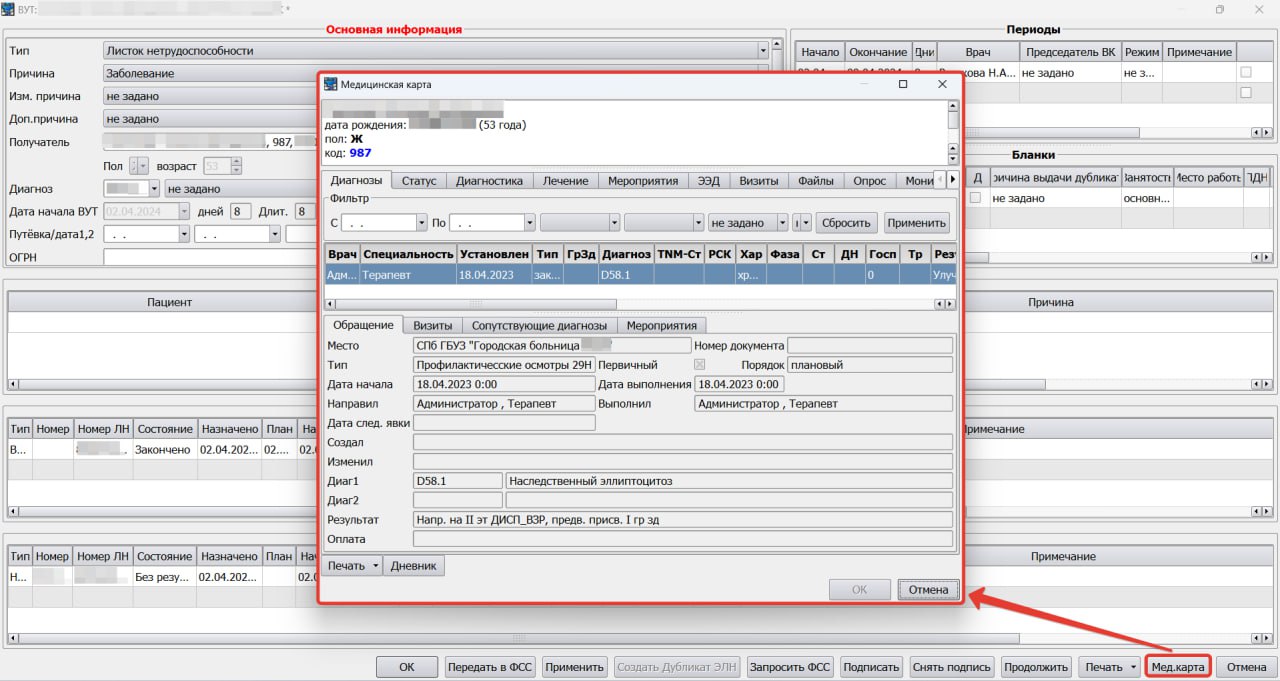Click the ОК button in bottom bar
Screen dimensions: 1280x681
406,667
